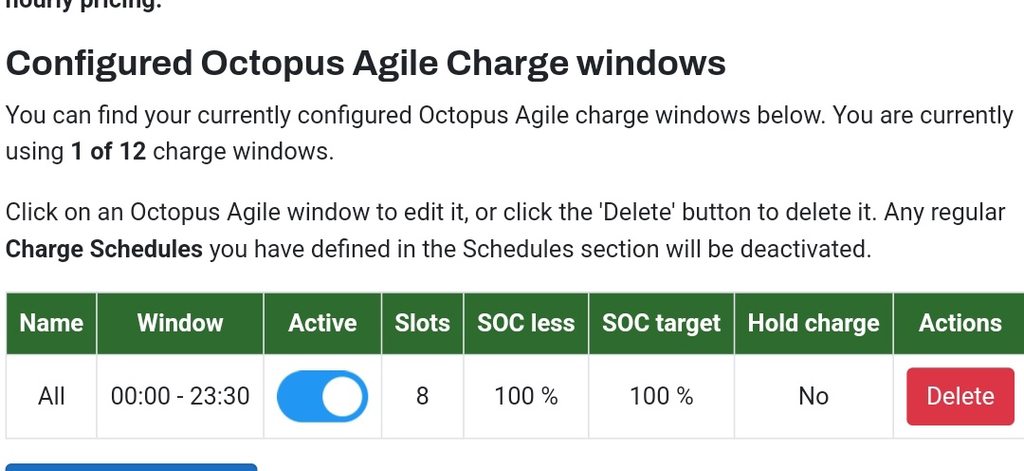Image resolution: width=1024 pixels, height=471 pixels.
Task: Click the Hold charge column header
Action: pos(813,323)
